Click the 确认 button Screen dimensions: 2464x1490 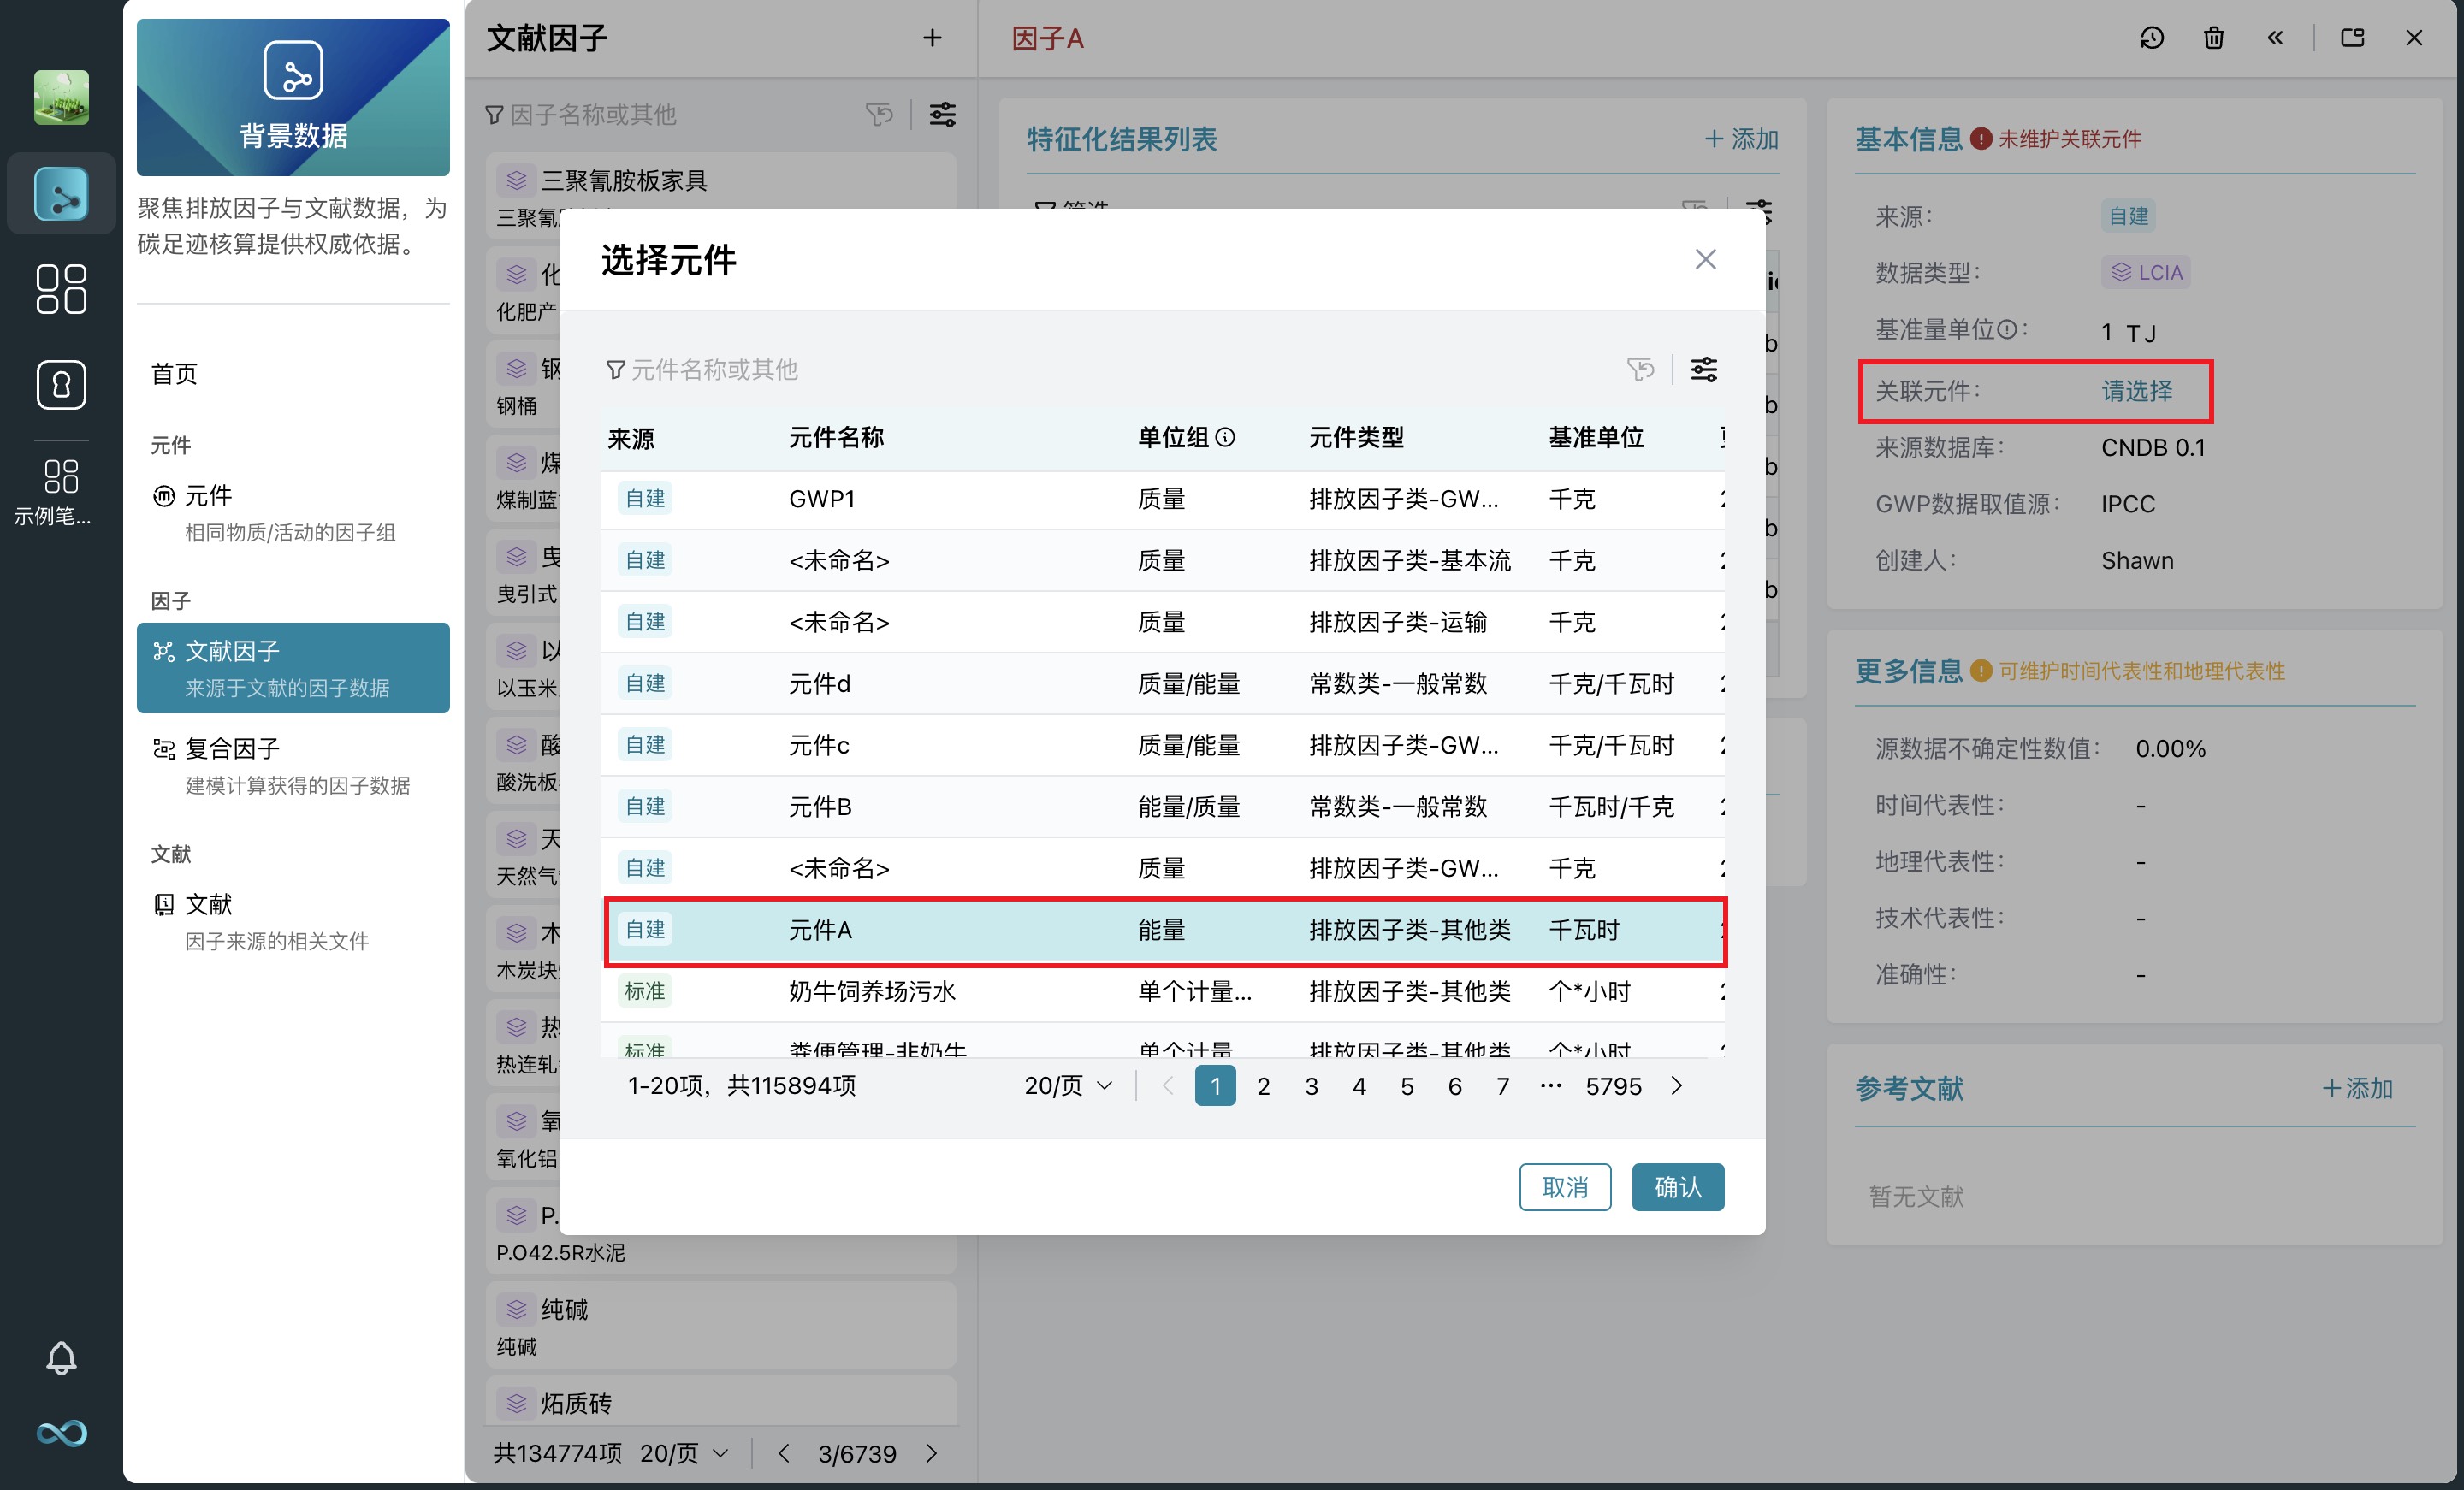pos(1677,1187)
